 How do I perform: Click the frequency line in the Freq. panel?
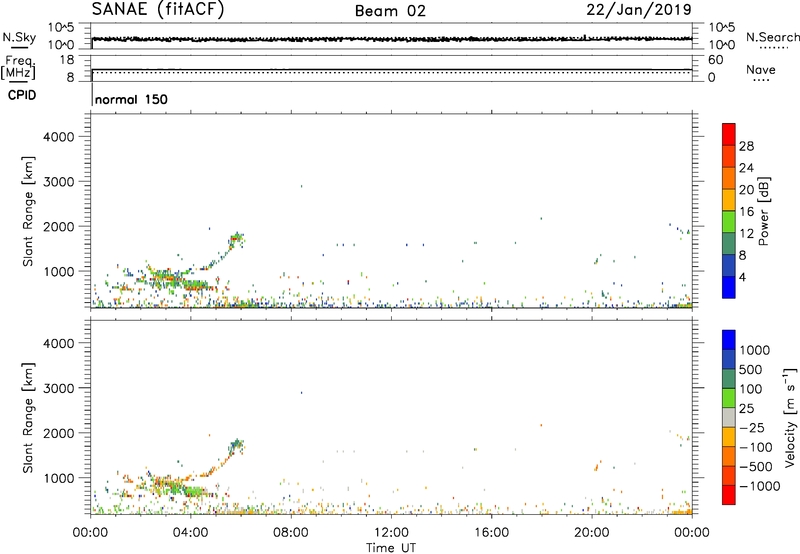click(392, 69)
